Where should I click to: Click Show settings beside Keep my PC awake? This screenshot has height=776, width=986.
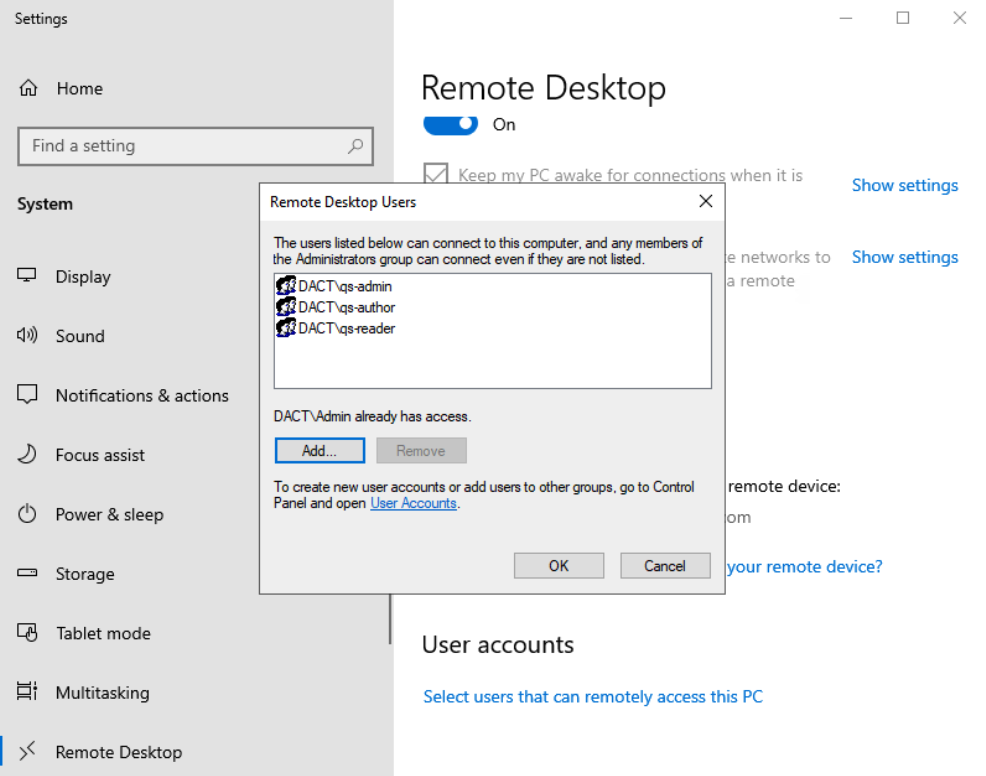pyautogui.click(x=904, y=185)
